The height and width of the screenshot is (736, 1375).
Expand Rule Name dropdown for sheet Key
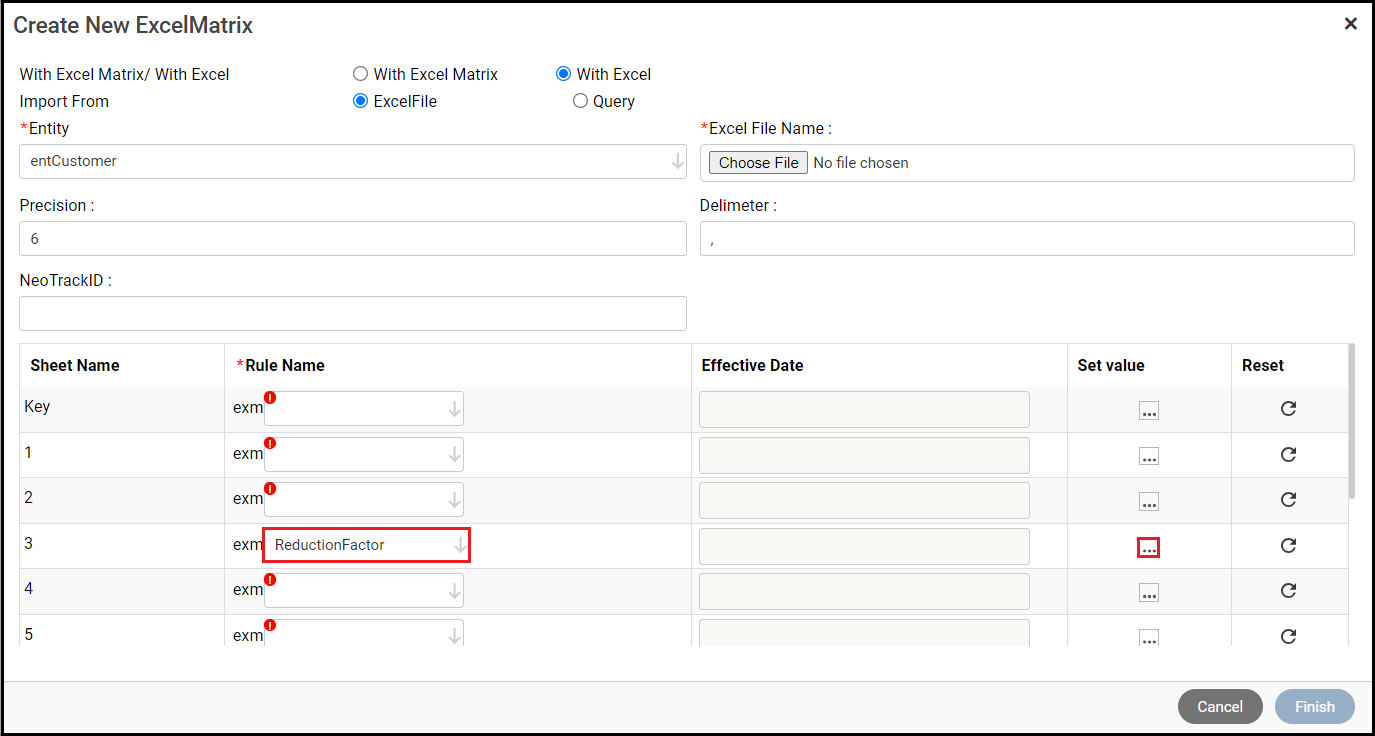click(x=454, y=408)
